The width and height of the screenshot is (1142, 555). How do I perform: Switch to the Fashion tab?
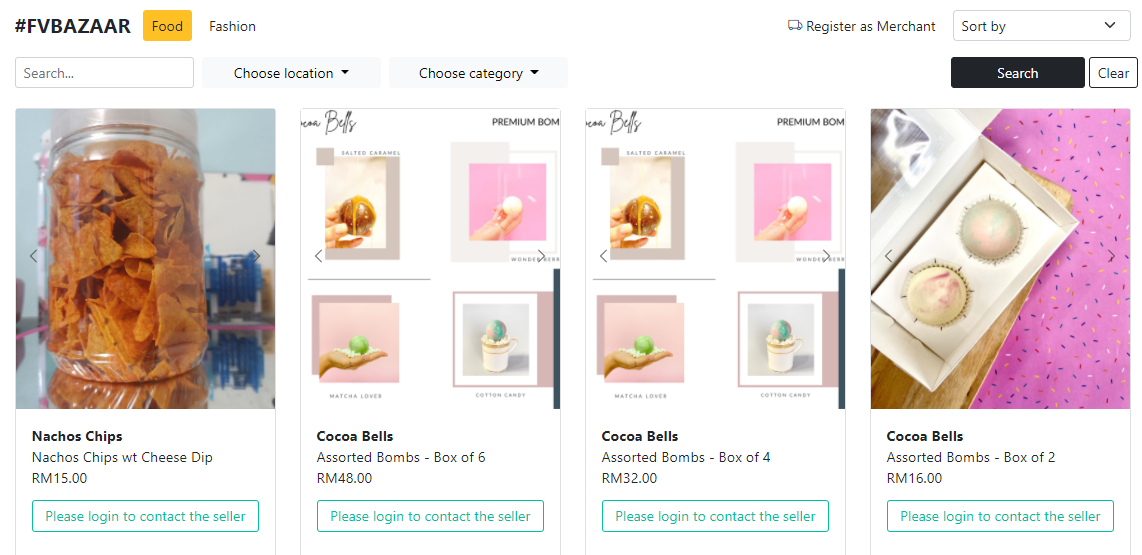232,26
